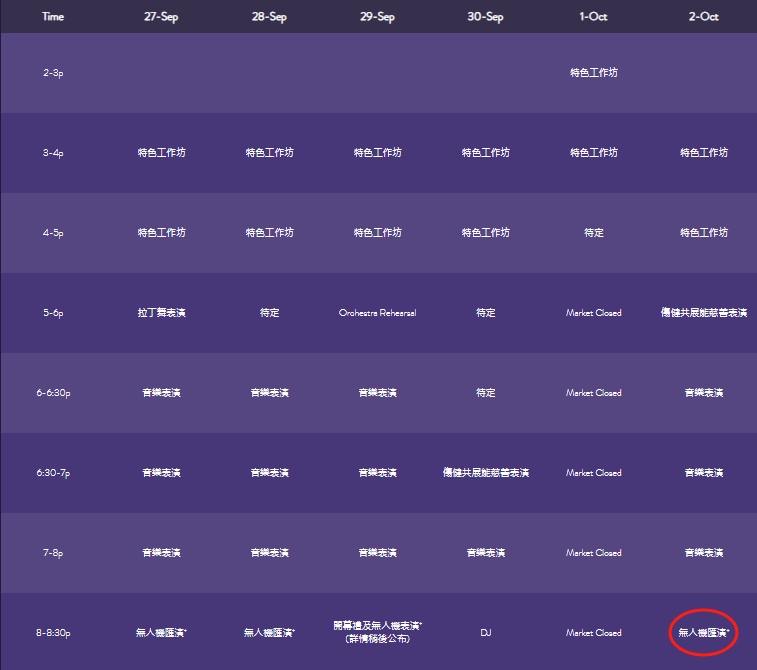Click the 2-3p time label
The height and width of the screenshot is (670, 757).
point(53,73)
